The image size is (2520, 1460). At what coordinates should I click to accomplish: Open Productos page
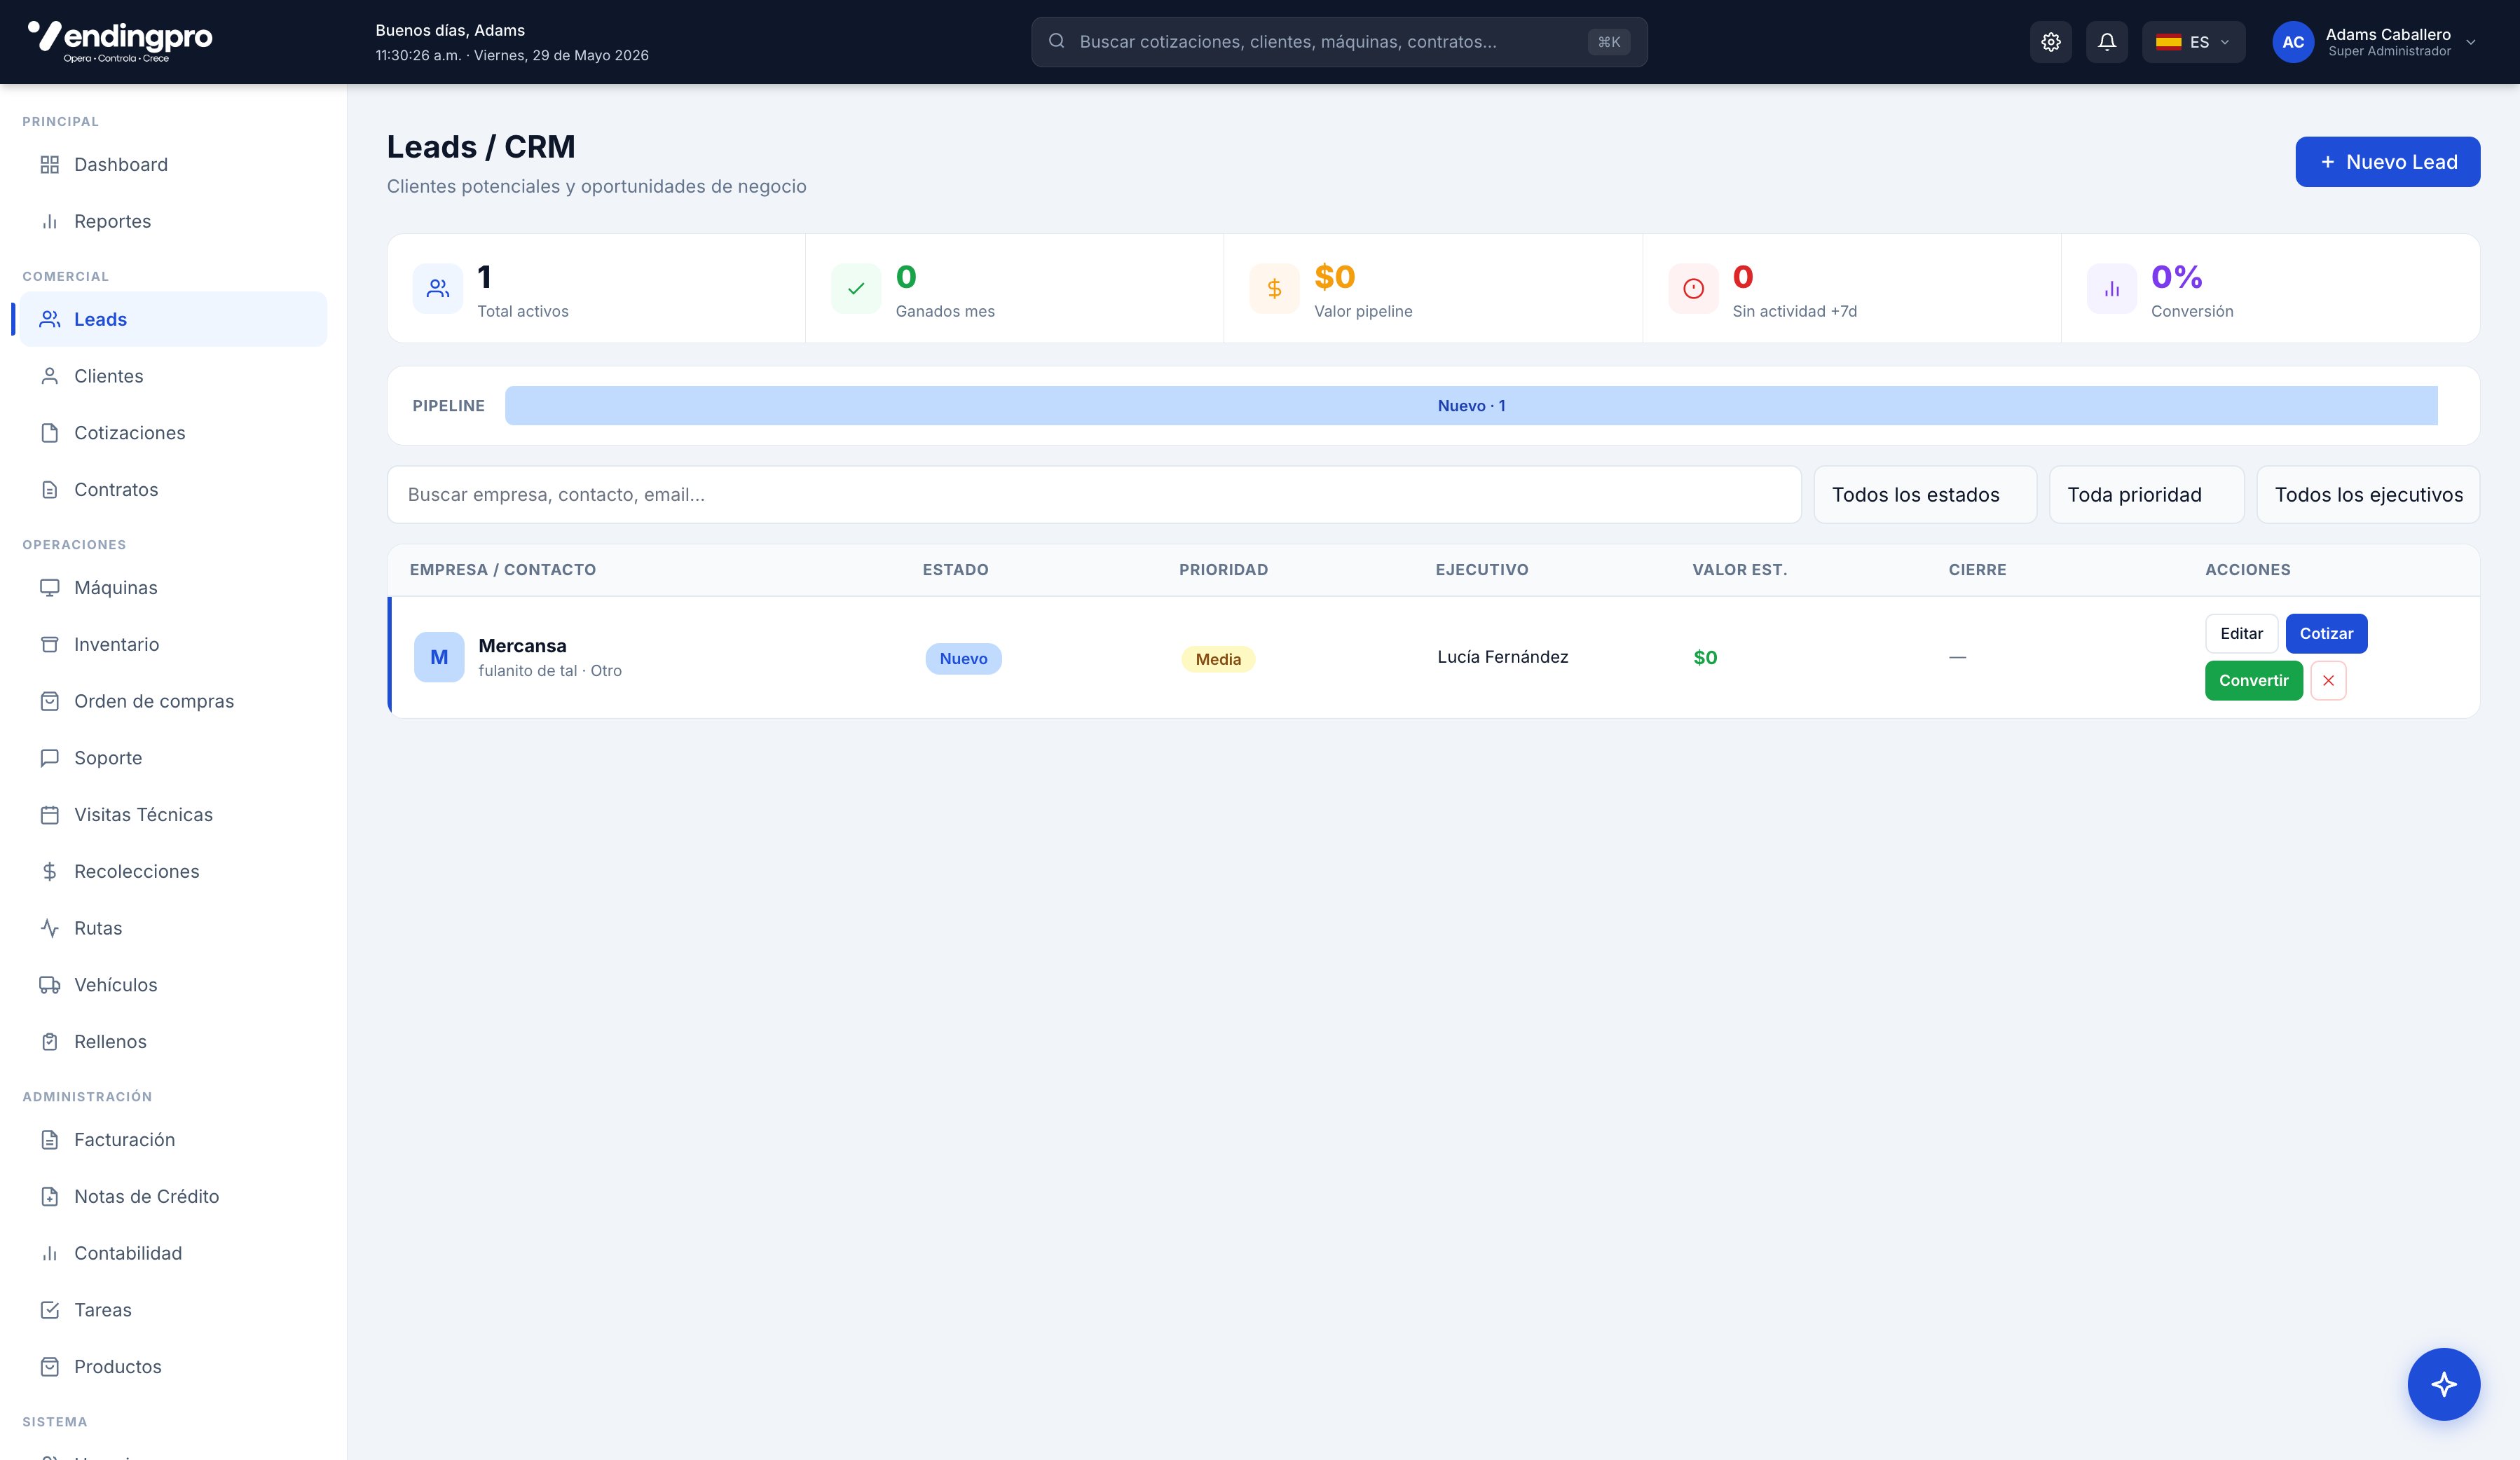173,1367
